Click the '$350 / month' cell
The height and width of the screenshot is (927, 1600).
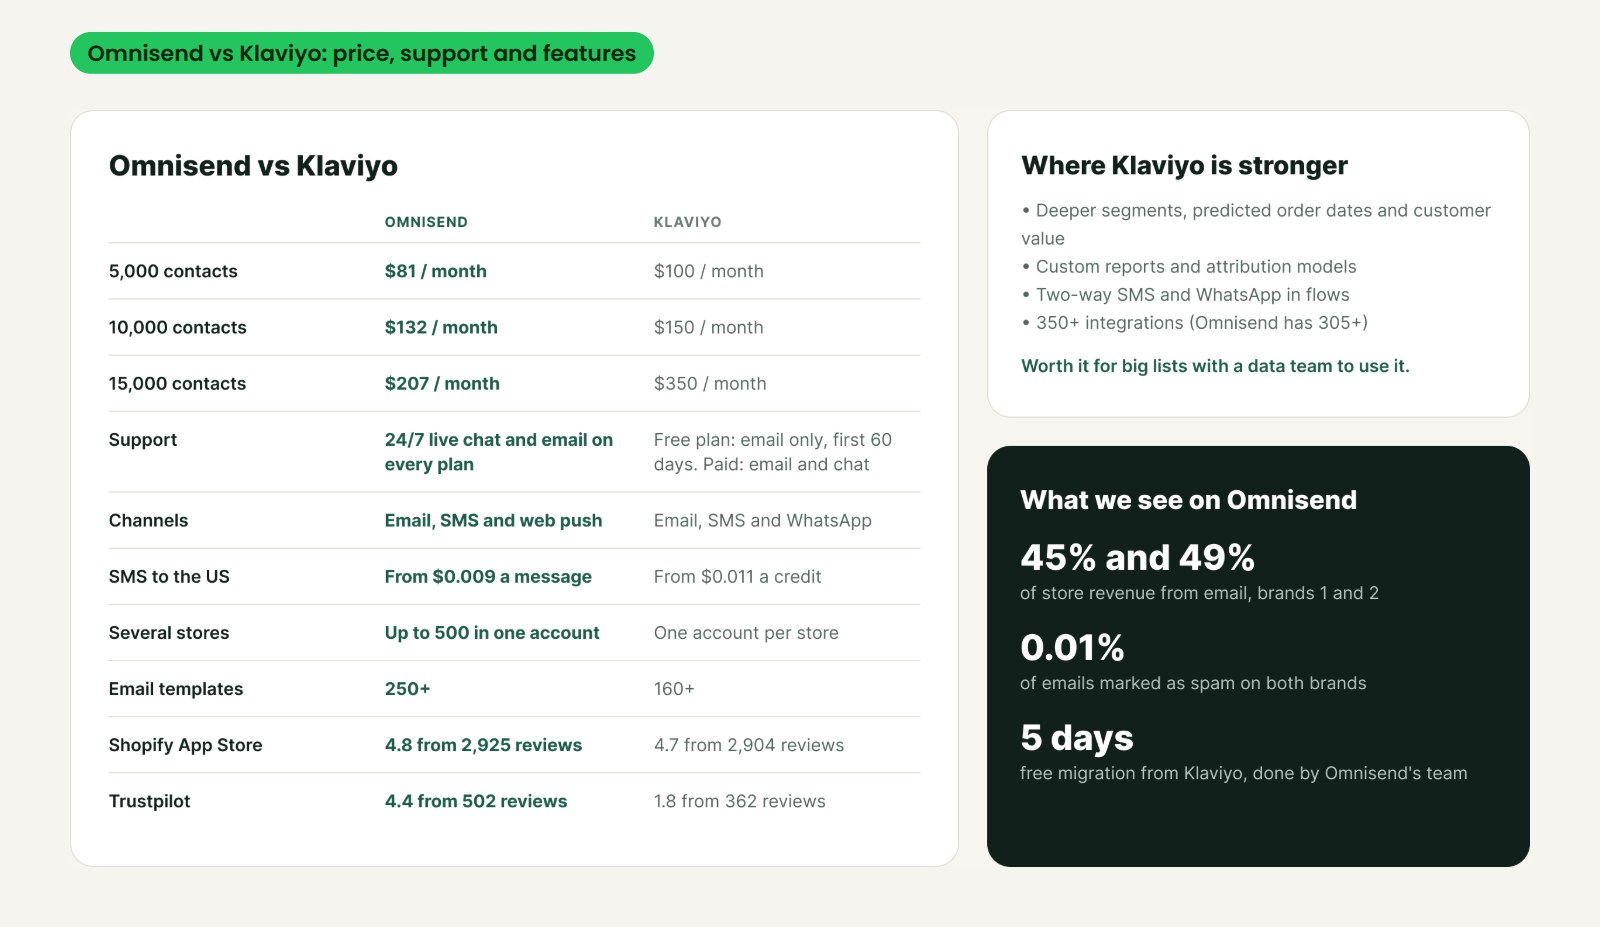pos(710,383)
